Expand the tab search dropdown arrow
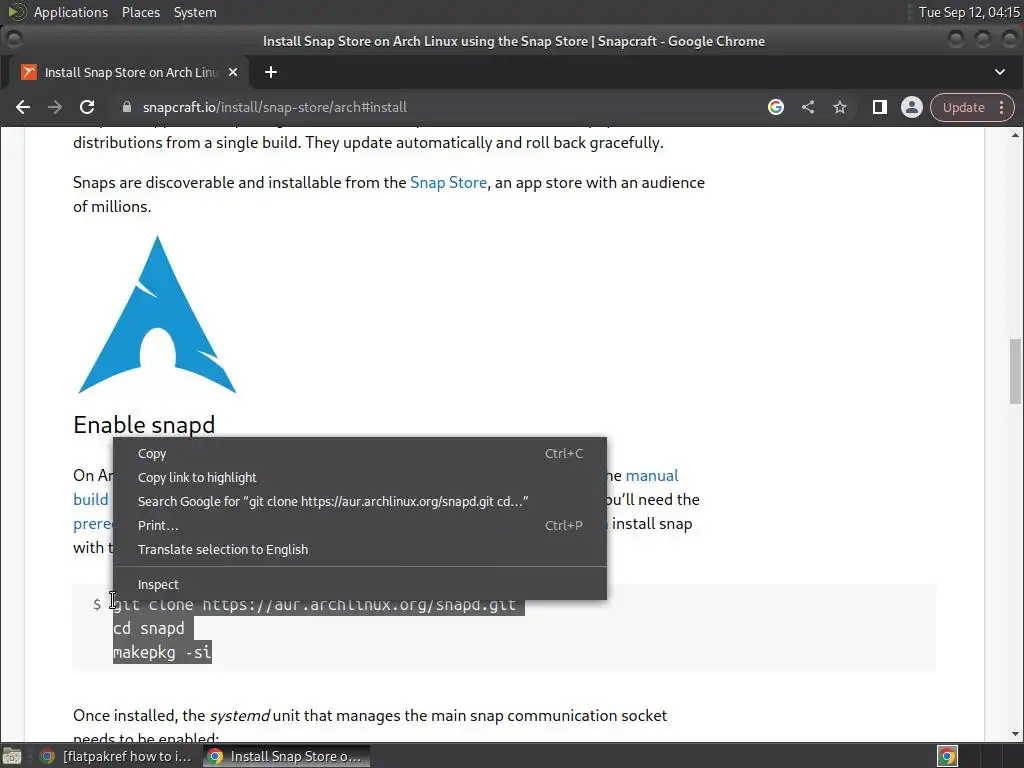1024x768 pixels. [1000, 72]
